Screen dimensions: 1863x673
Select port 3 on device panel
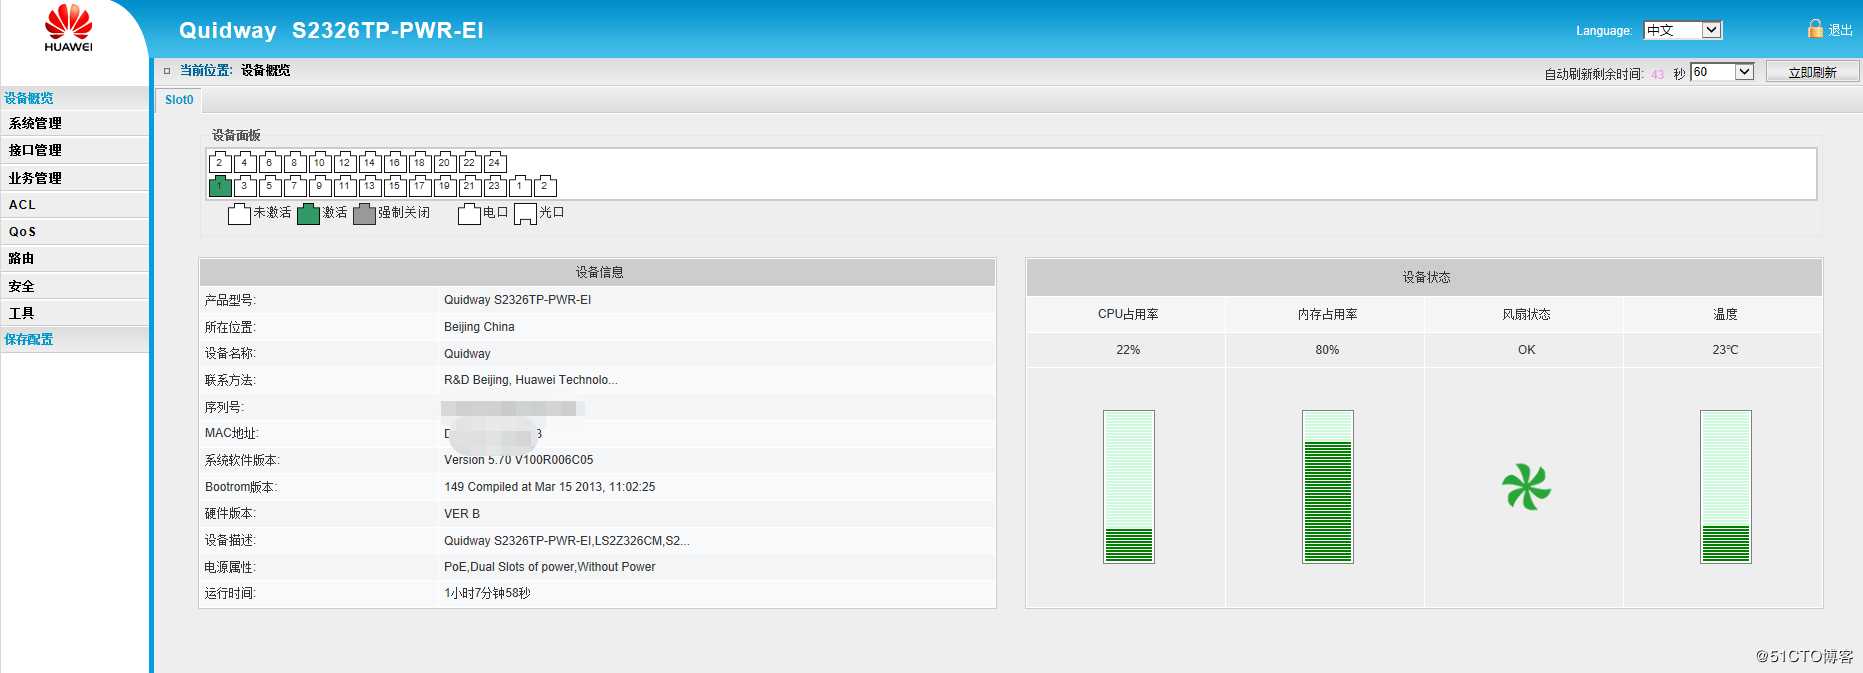pos(245,186)
